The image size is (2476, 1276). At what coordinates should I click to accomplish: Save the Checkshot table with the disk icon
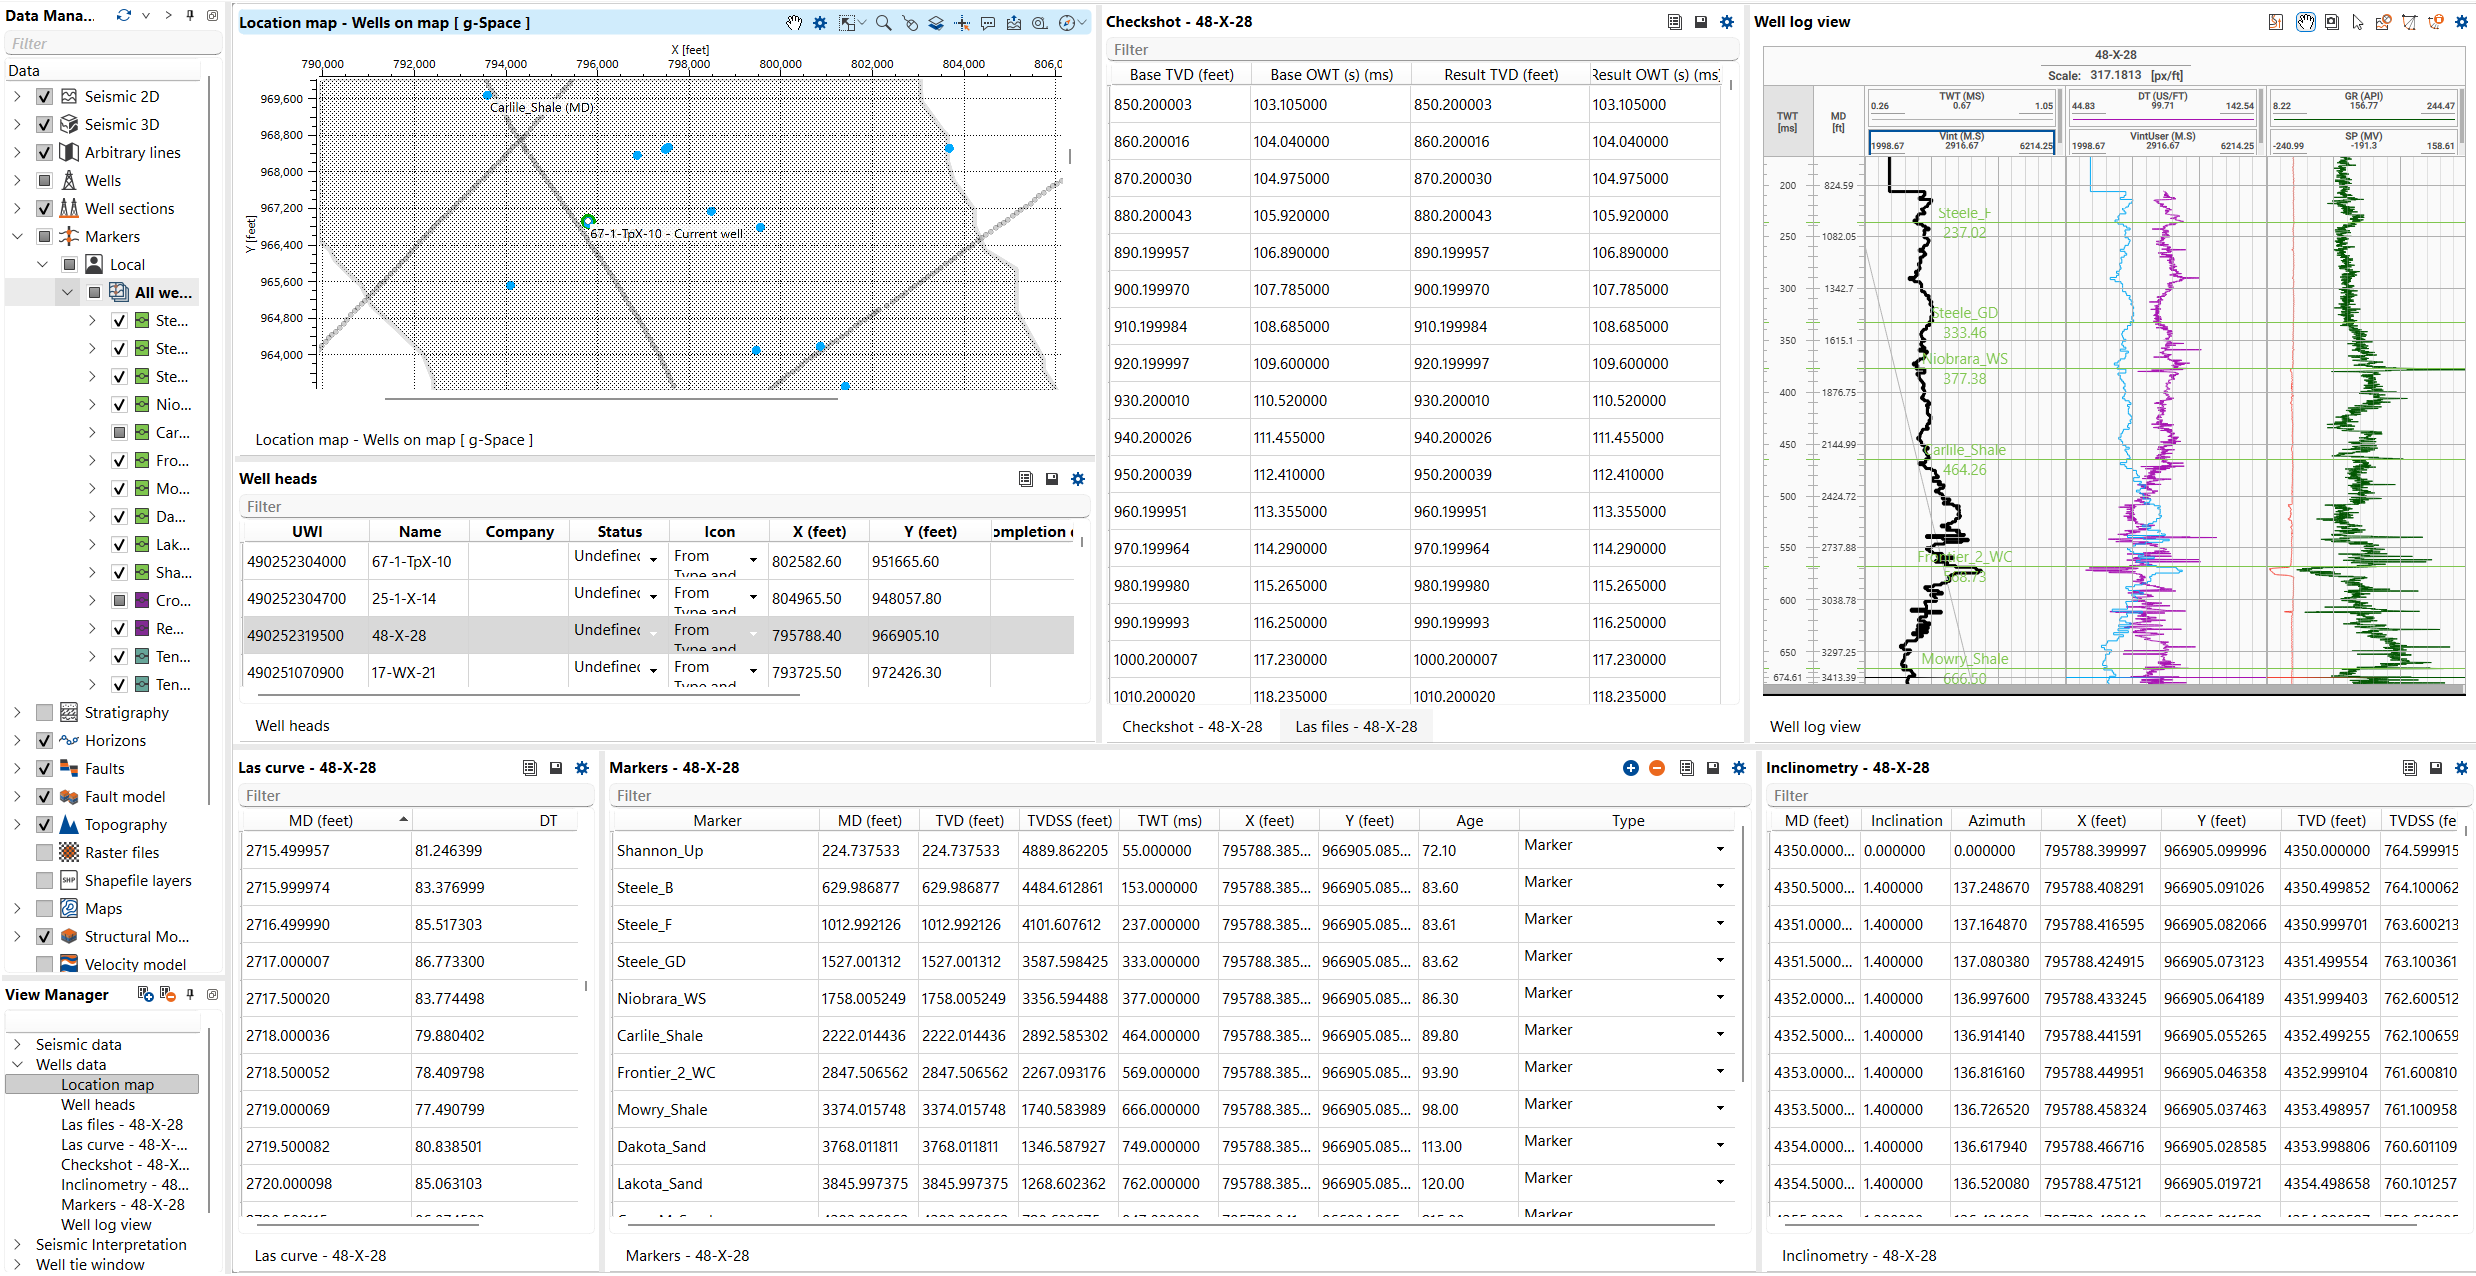coord(1701,22)
